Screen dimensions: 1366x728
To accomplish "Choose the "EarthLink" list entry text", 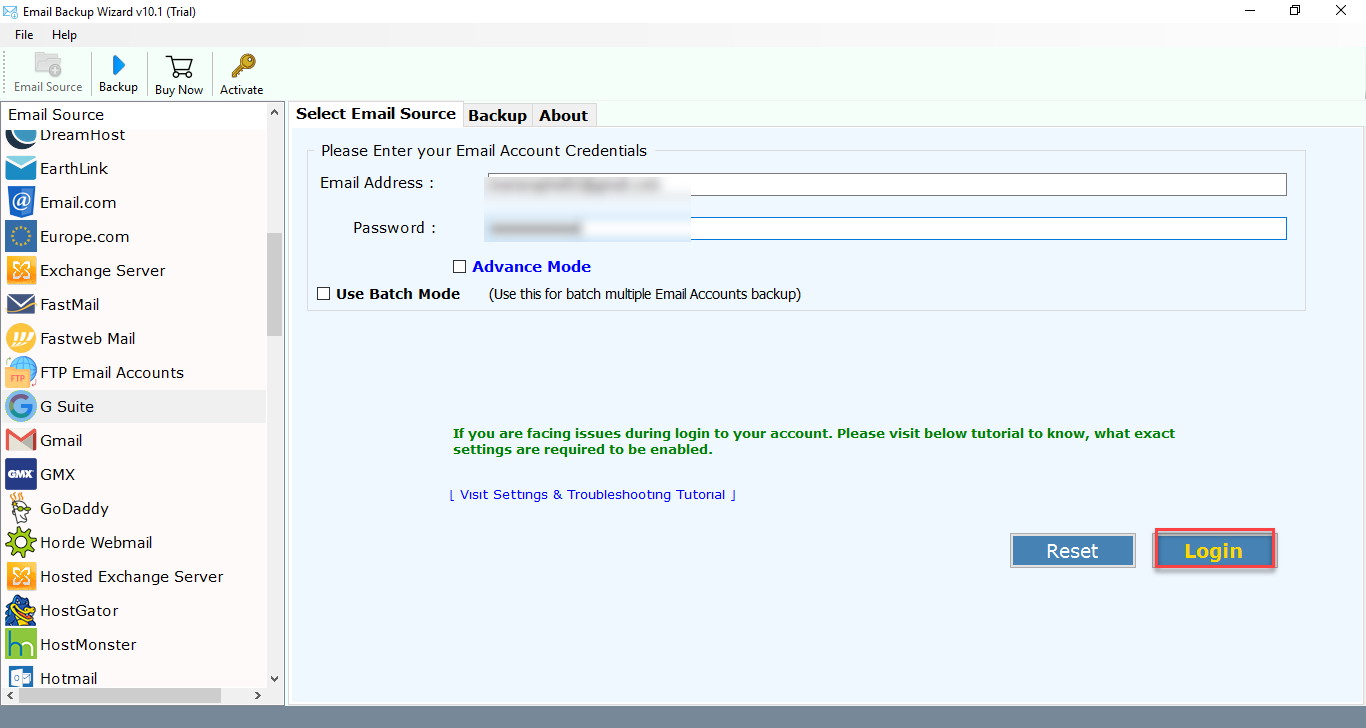I will coord(74,169).
